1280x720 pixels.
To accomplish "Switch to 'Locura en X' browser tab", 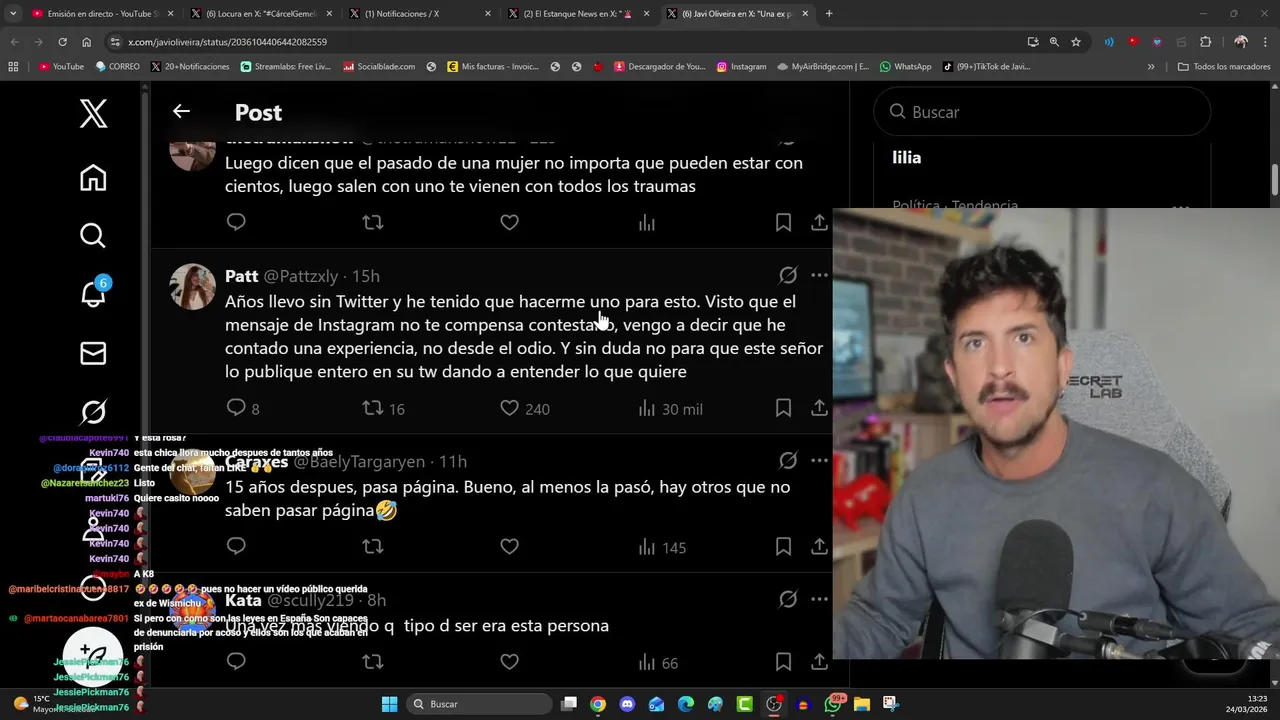I will point(260,14).
